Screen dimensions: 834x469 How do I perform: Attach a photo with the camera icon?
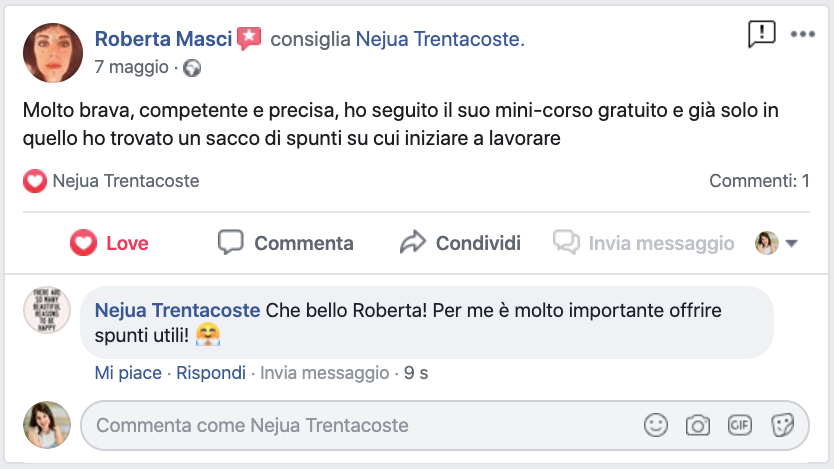[697, 425]
